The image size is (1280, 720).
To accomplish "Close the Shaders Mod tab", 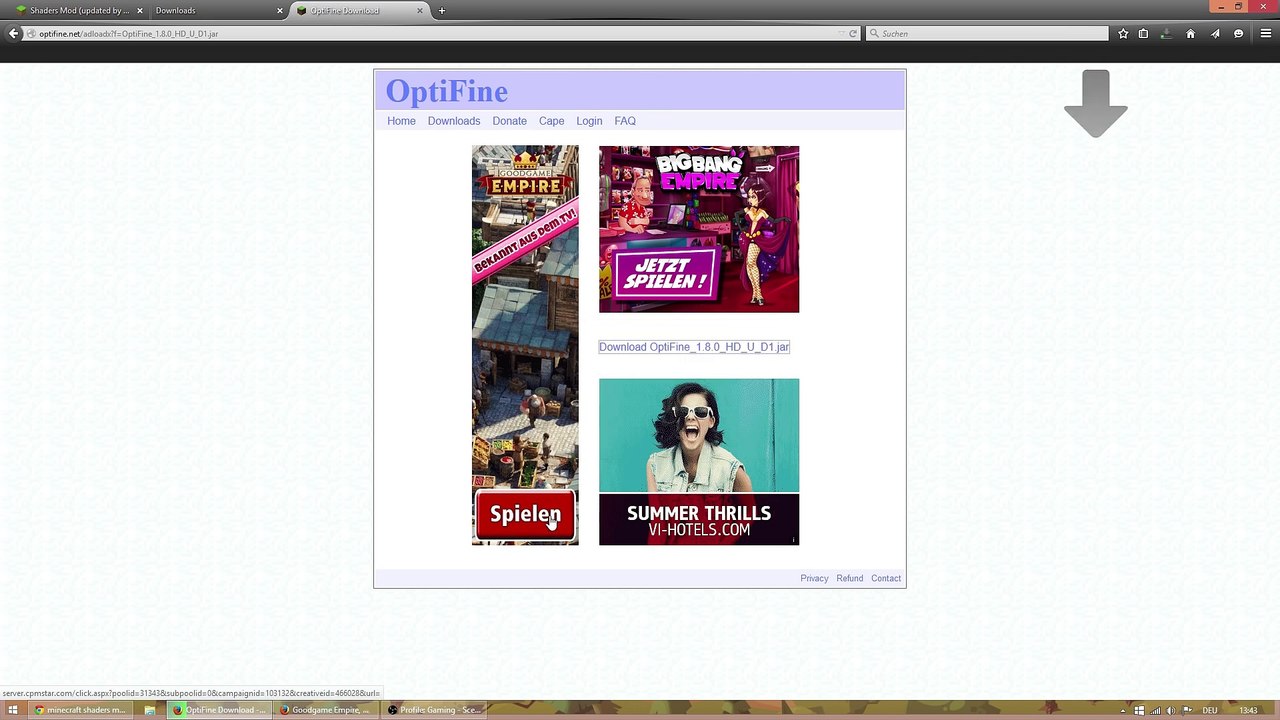I will coord(139,11).
